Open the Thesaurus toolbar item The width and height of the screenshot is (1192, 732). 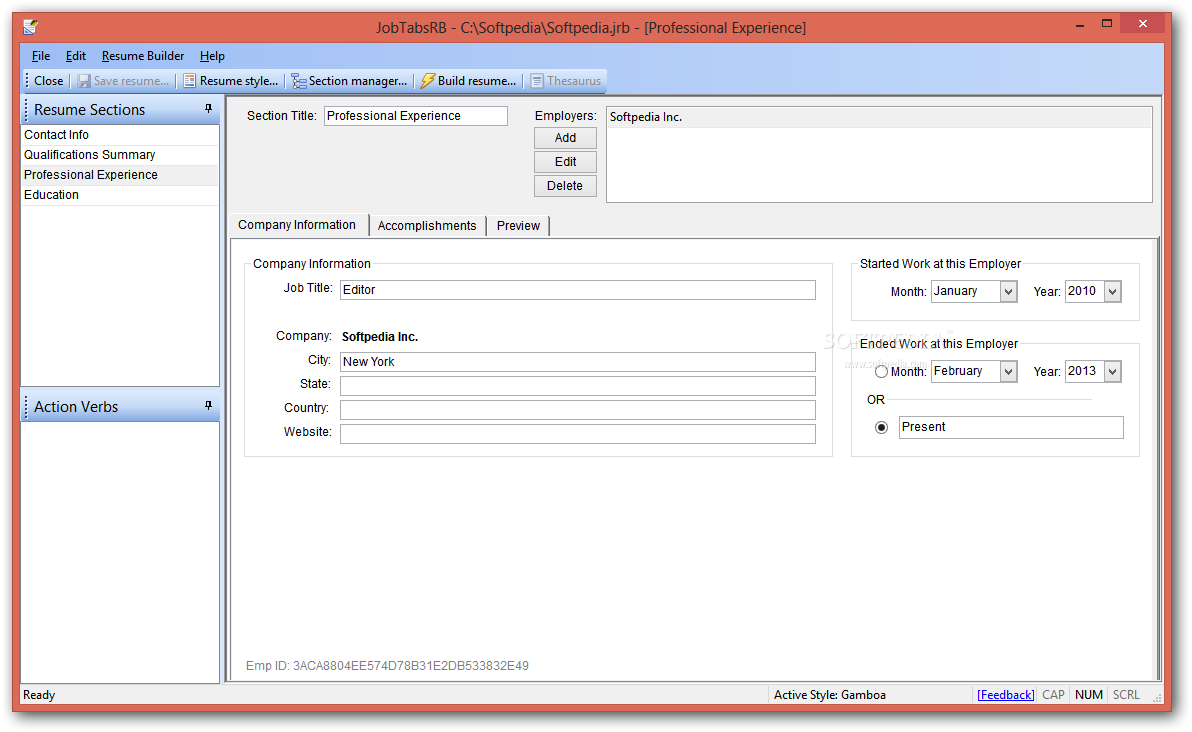(x=566, y=81)
